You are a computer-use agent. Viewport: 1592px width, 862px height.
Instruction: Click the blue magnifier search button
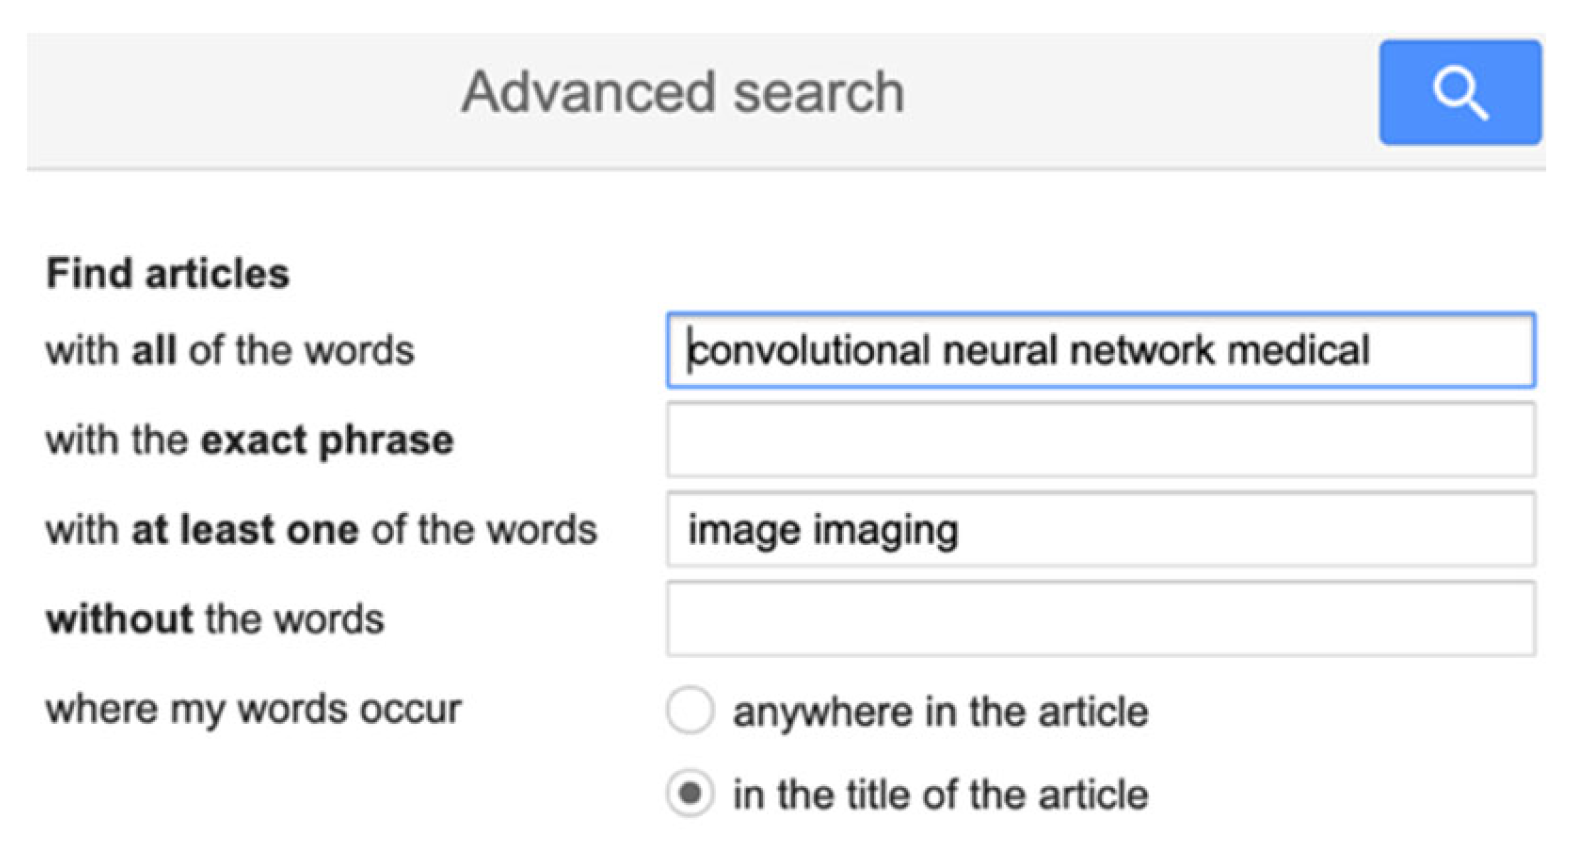point(1459,93)
